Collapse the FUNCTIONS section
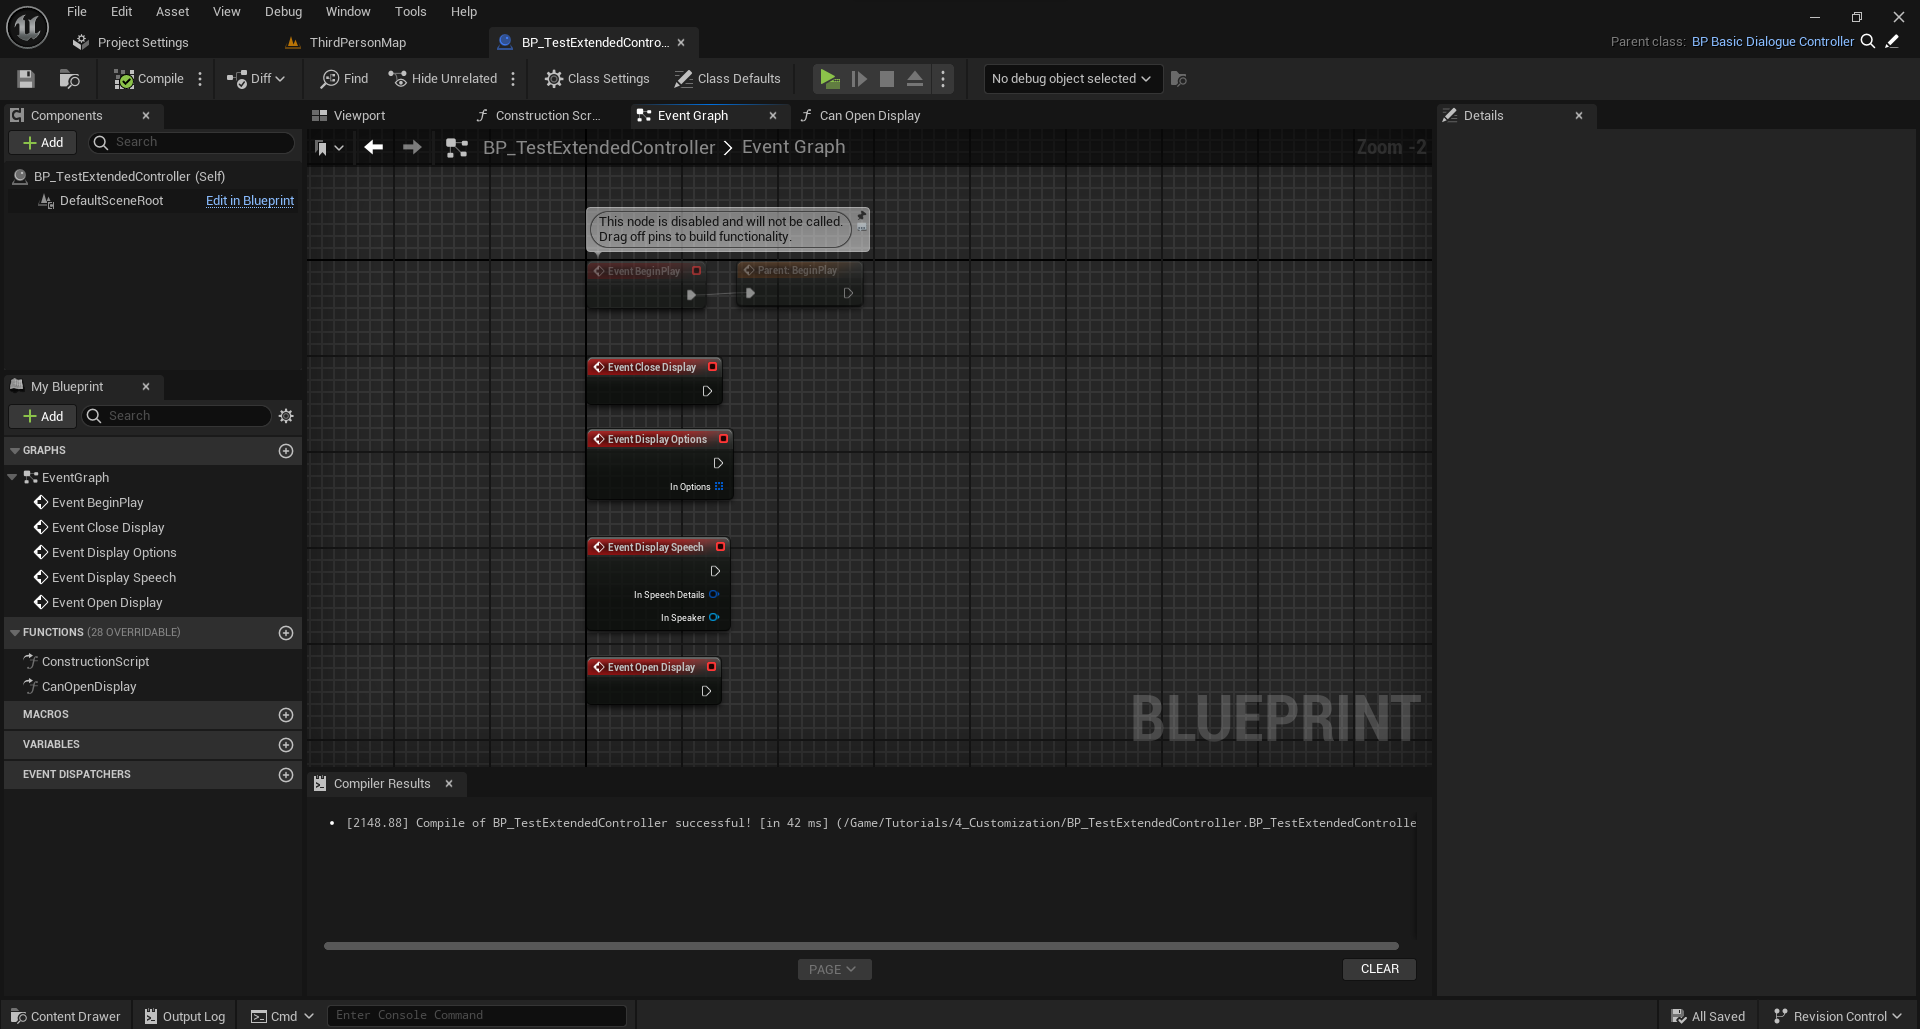Viewport: 1920px width, 1029px height. coord(15,633)
